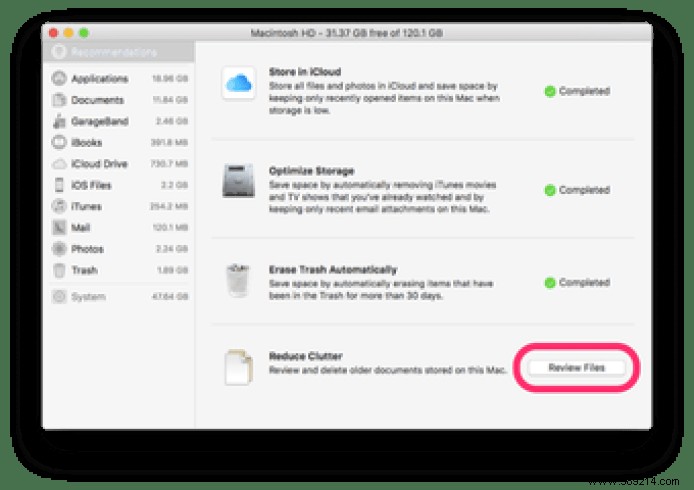Viewport: 694px width, 490px height.
Task: Click the Store in iCloud heading
Action: coord(305,72)
